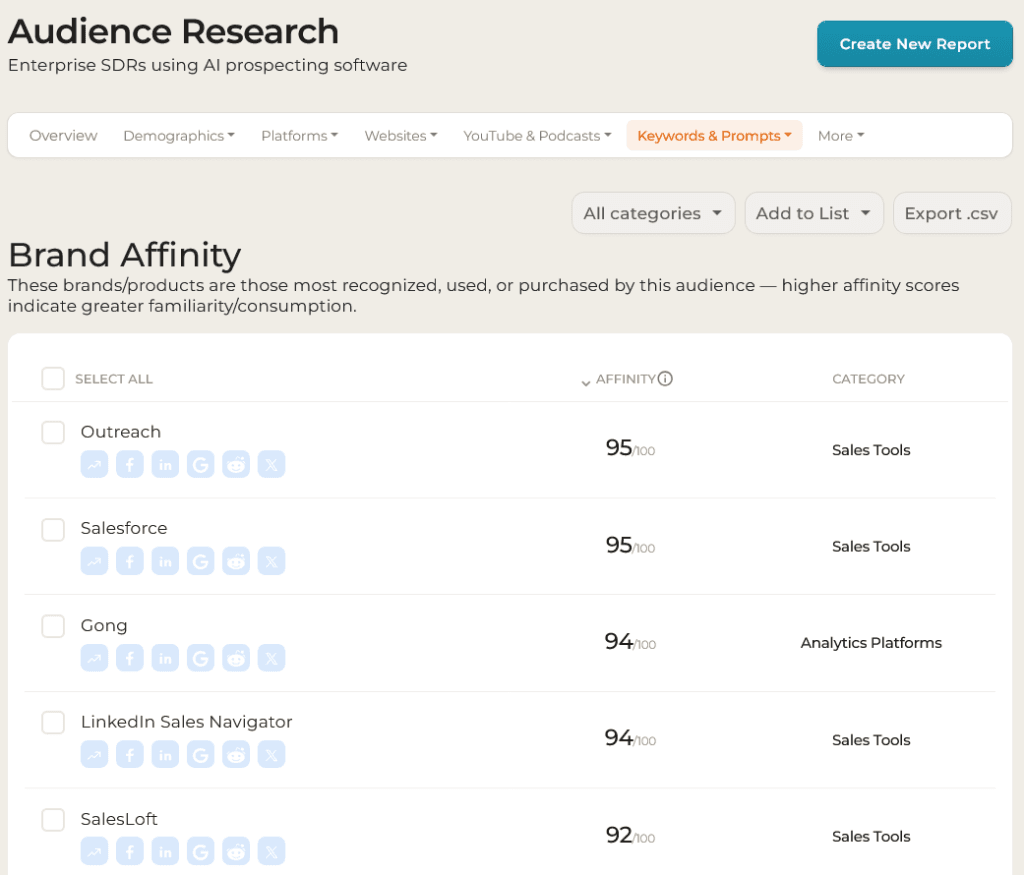This screenshot has width=1024, height=875.
Task: Click Outreach's 95/100 affinity score
Action: click(630, 448)
